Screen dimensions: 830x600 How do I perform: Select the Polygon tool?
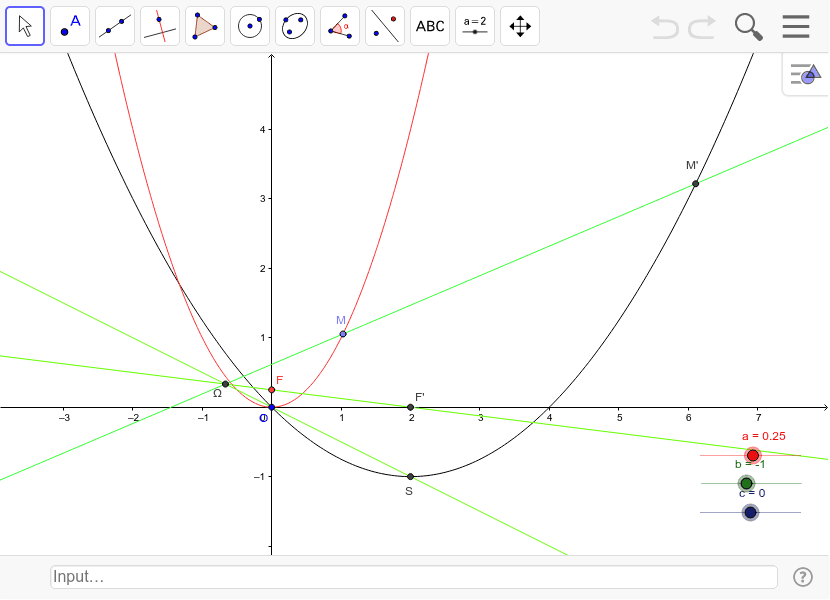[x=205, y=26]
